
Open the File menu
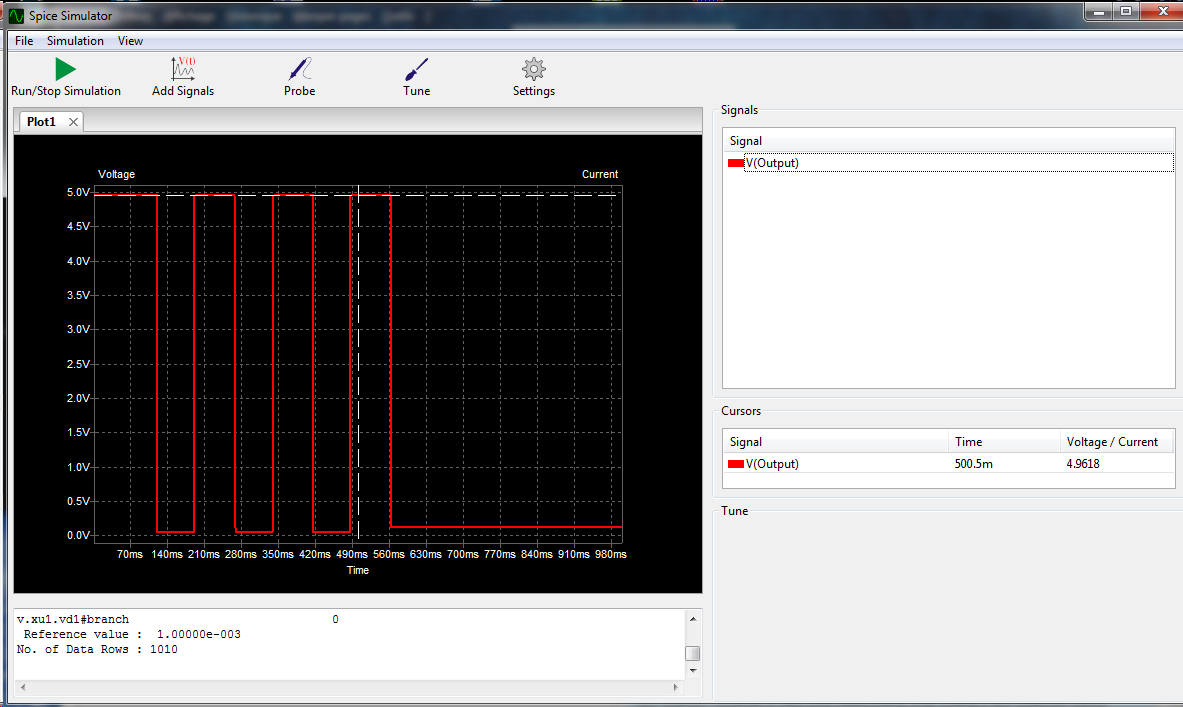[x=24, y=41]
